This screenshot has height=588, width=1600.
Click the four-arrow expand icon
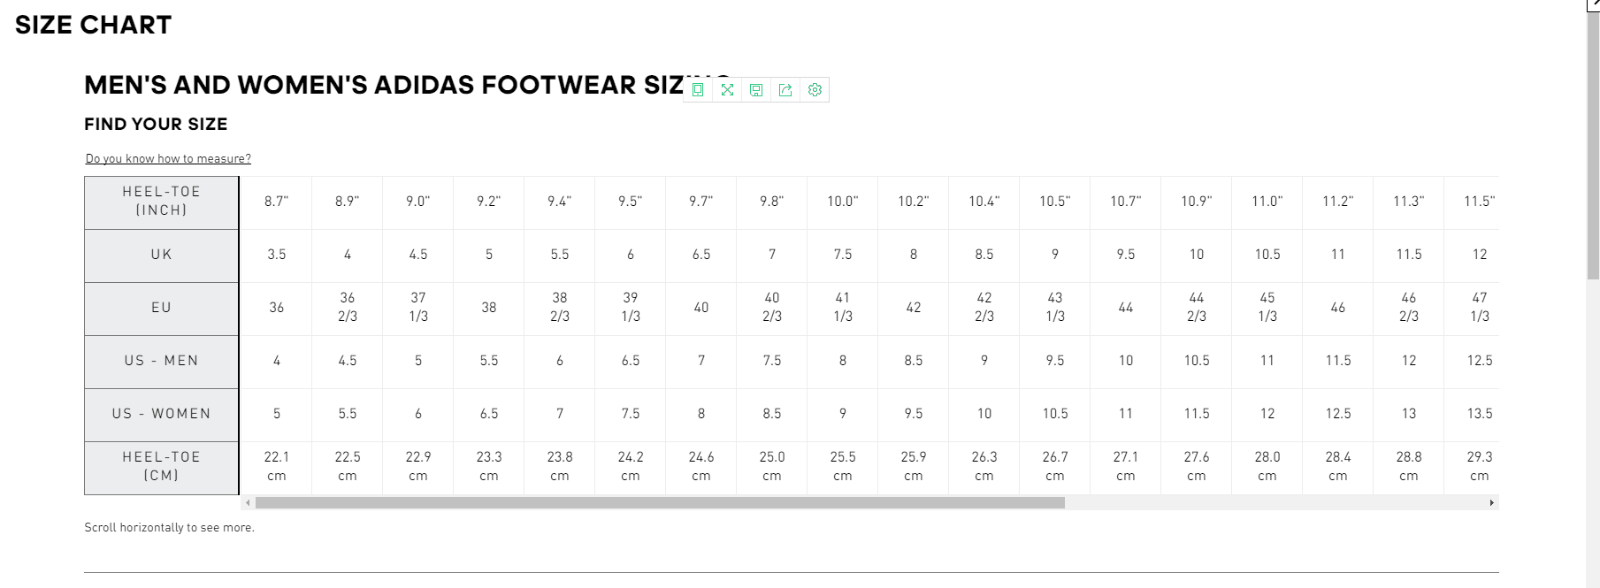[727, 90]
